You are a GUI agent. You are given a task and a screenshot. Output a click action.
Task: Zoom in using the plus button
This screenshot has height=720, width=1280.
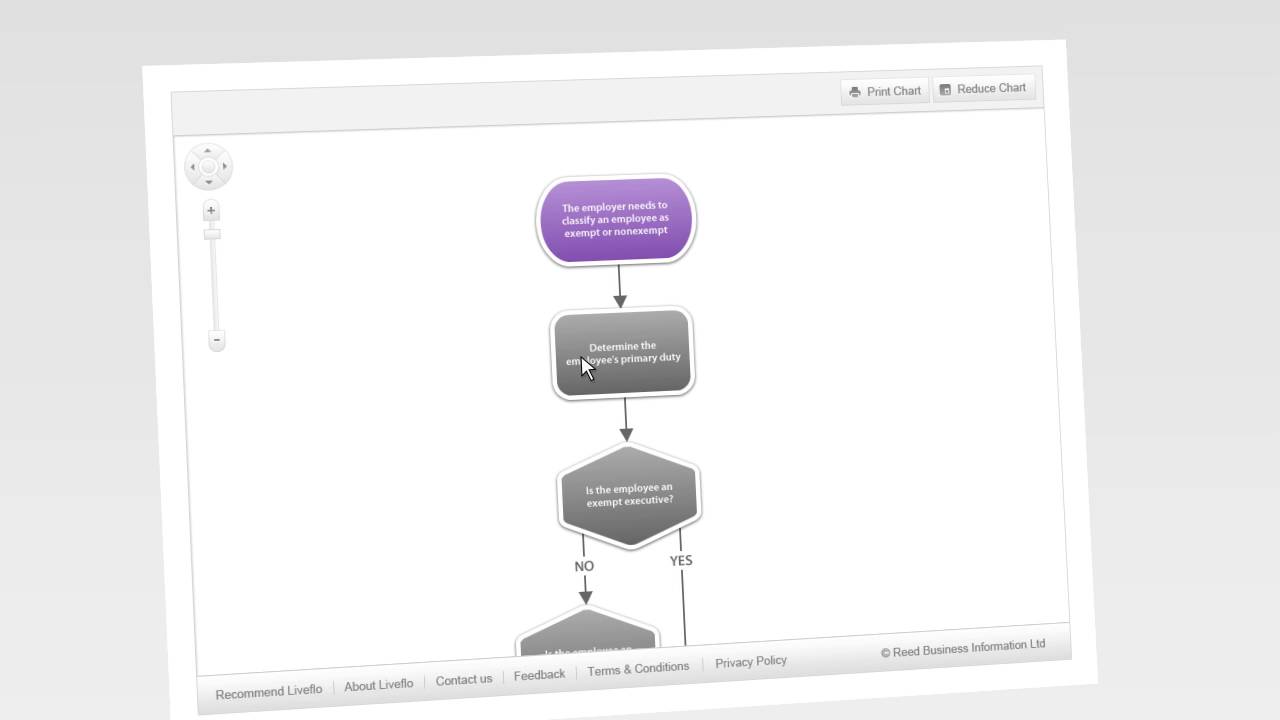pyautogui.click(x=211, y=210)
